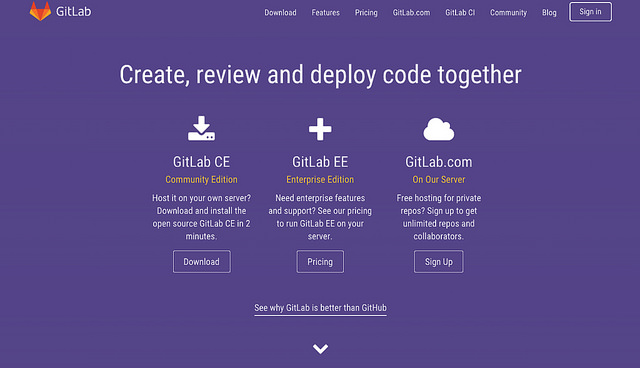Open the Features nav menu item
Viewport: 640px width, 368px height.
click(326, 13)
